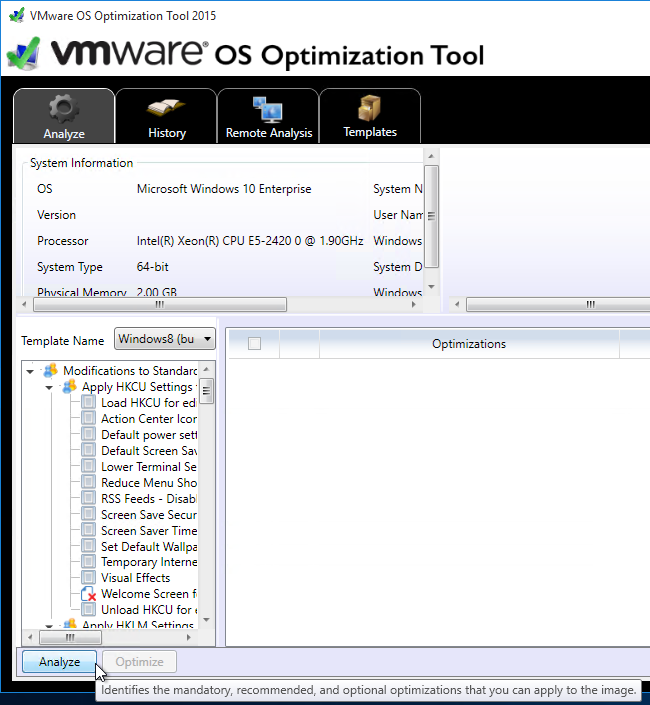Click System Information horizontal scrollbar left arrow
Image resolution: width=650 pixels, height=705 pixels.
point(24,304)
